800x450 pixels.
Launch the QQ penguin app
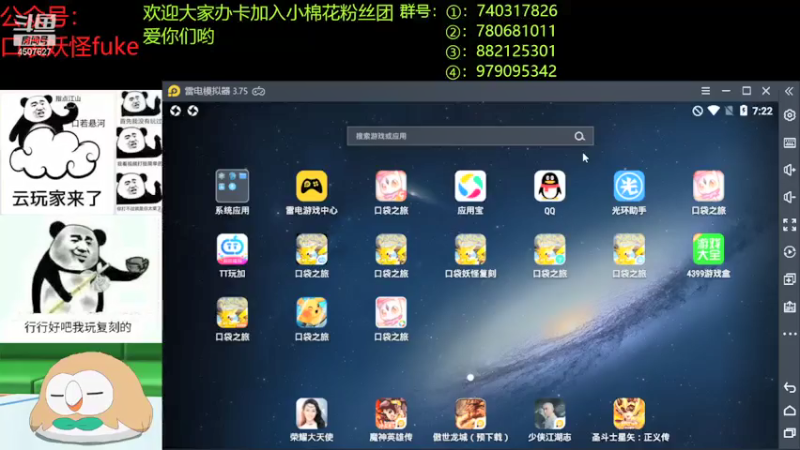pos(549,187)
